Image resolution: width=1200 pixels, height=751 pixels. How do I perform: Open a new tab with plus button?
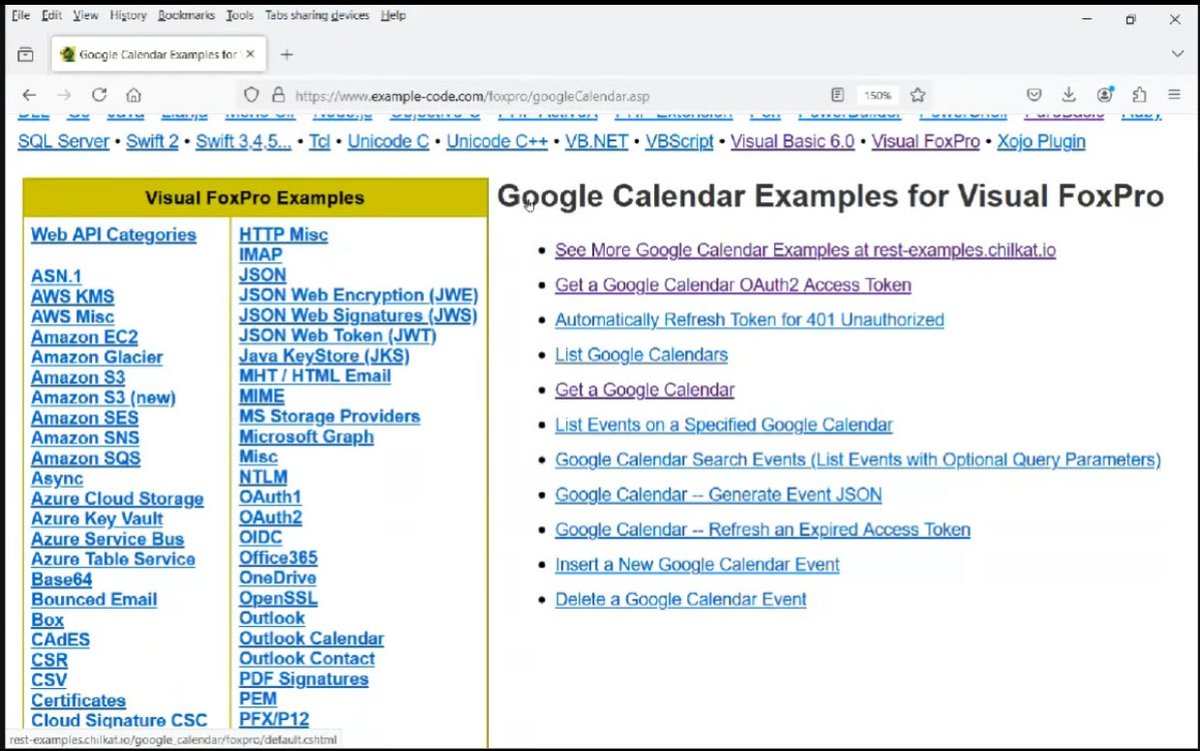287,54
